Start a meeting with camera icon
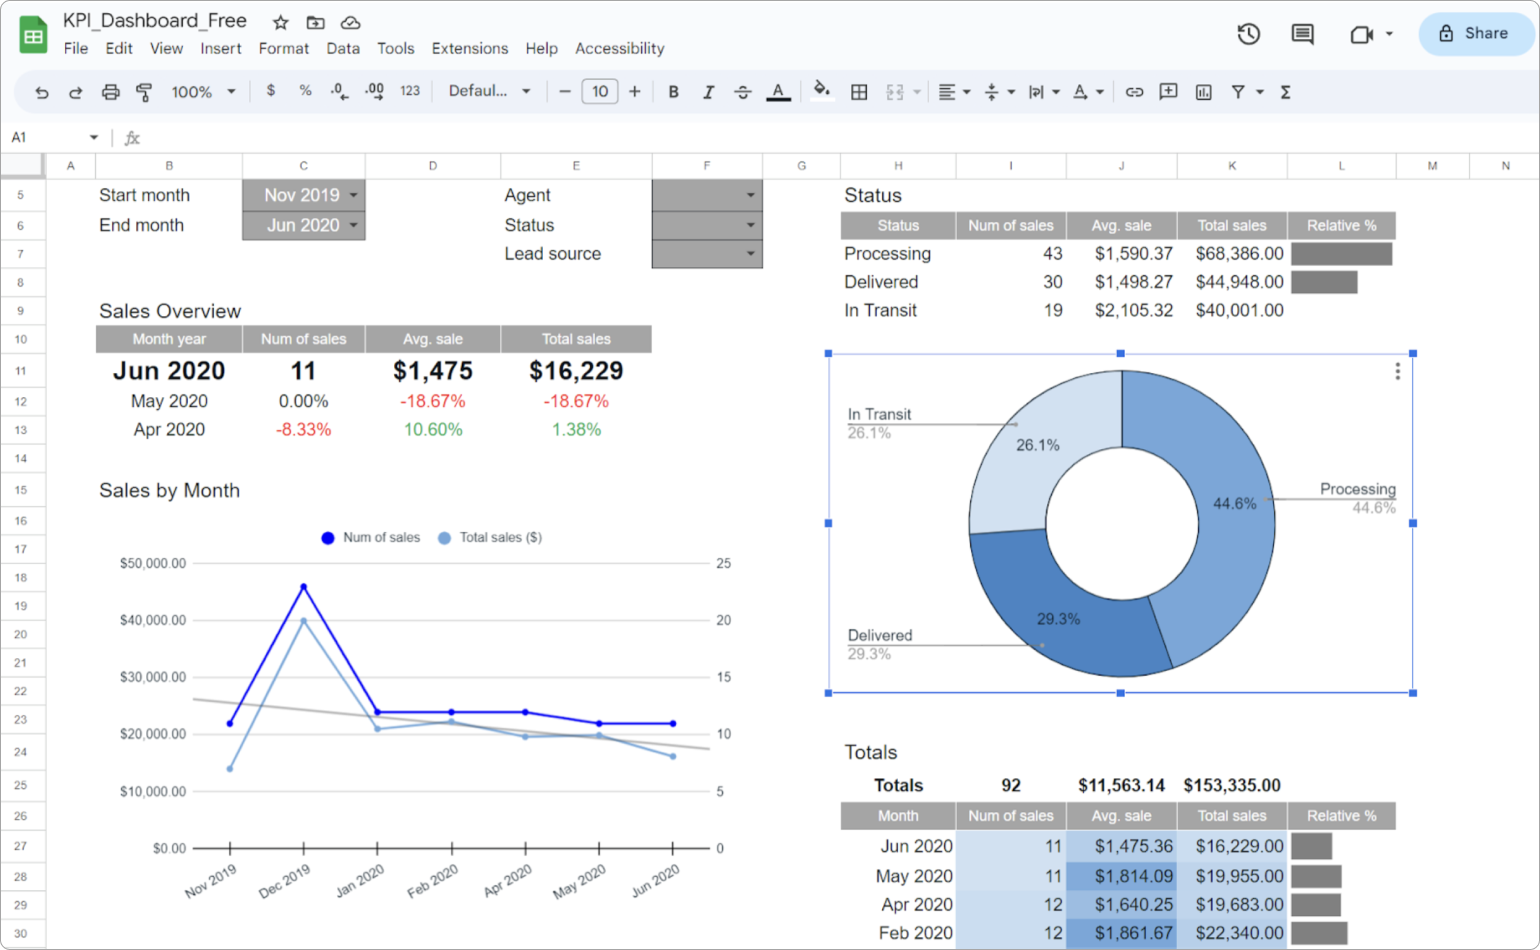Image resolution: width=1540 pixels, height=950 pixels. 1361,35
